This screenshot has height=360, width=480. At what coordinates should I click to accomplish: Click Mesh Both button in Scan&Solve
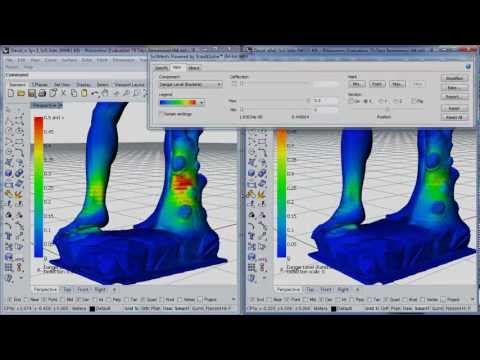click(377, 84)
